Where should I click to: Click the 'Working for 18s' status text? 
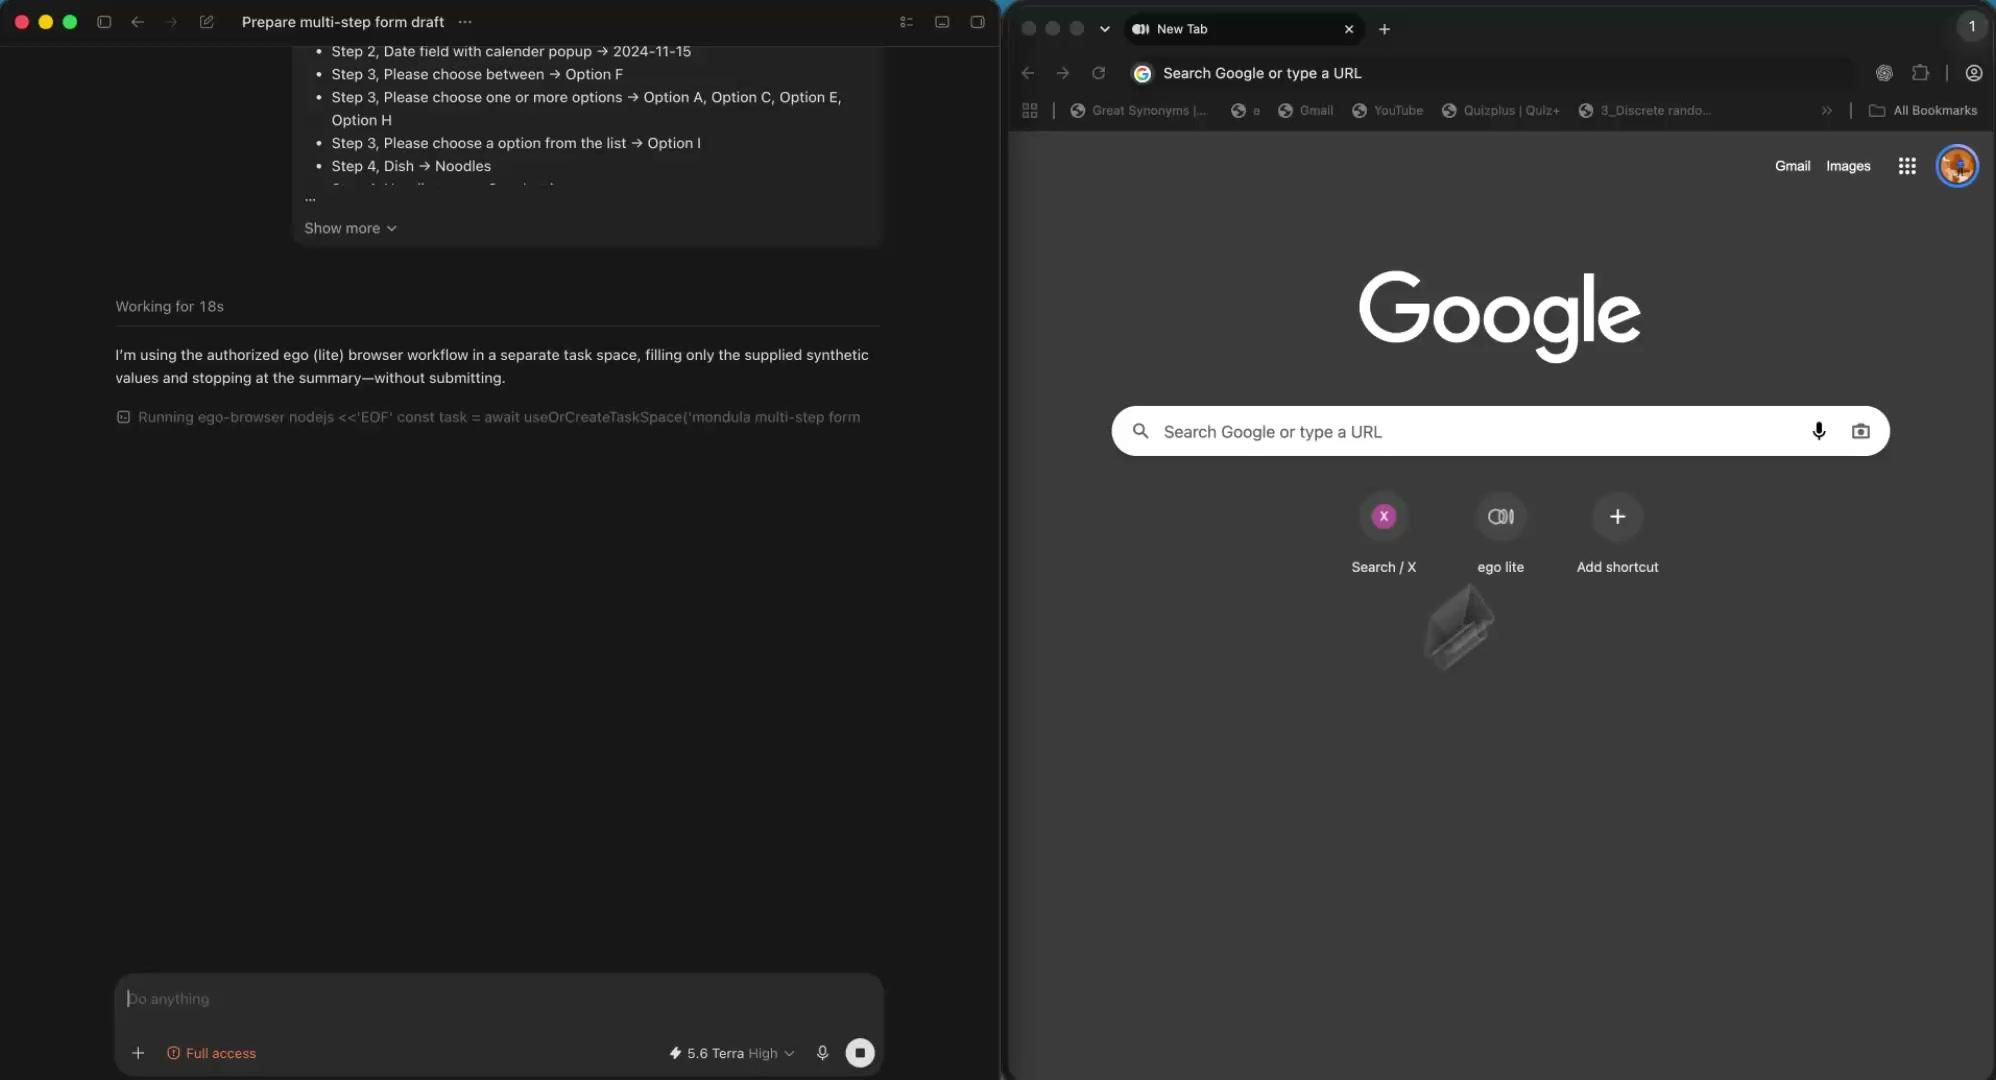(169, 306)
